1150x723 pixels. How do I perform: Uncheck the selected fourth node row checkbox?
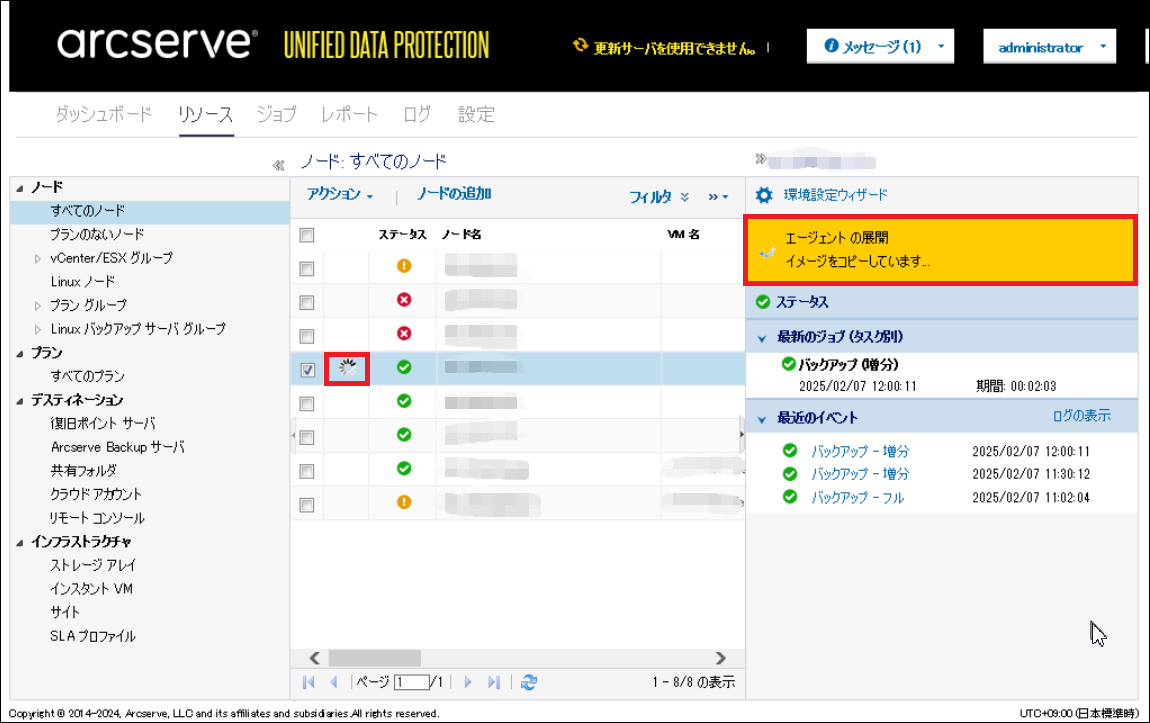307,370
